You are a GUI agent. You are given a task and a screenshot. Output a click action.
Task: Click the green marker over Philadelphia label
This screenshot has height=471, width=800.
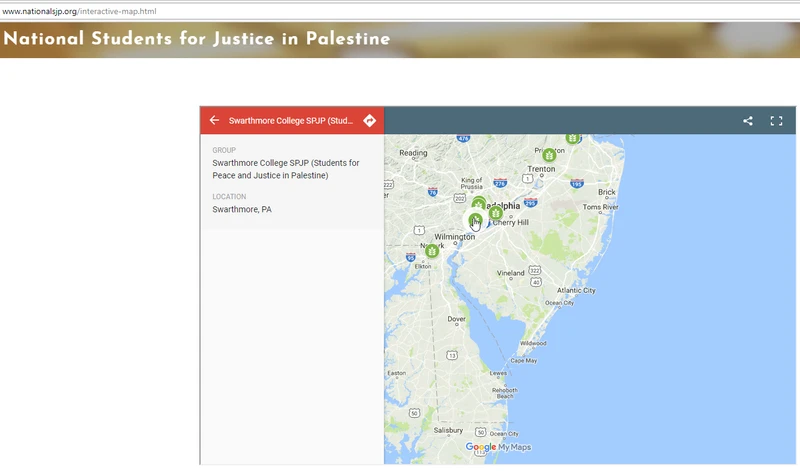(479, 203)
